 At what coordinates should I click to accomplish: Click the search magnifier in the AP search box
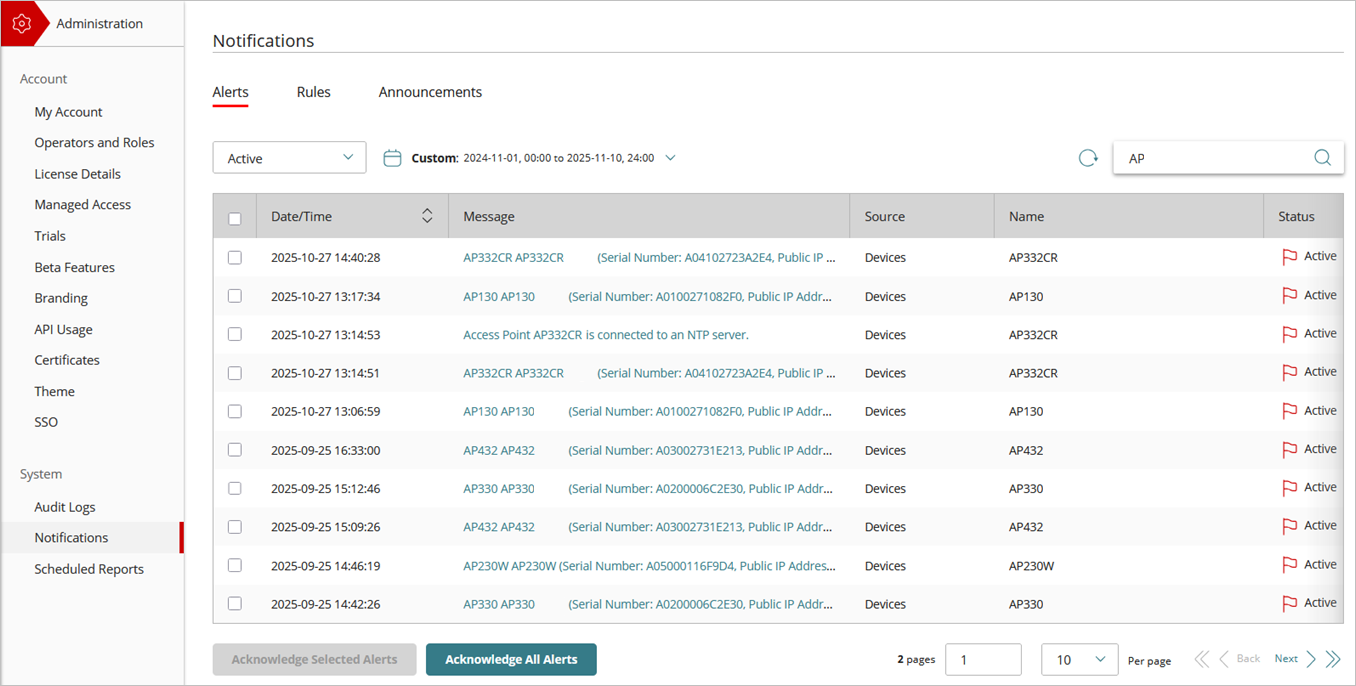tap(1322, 157)
